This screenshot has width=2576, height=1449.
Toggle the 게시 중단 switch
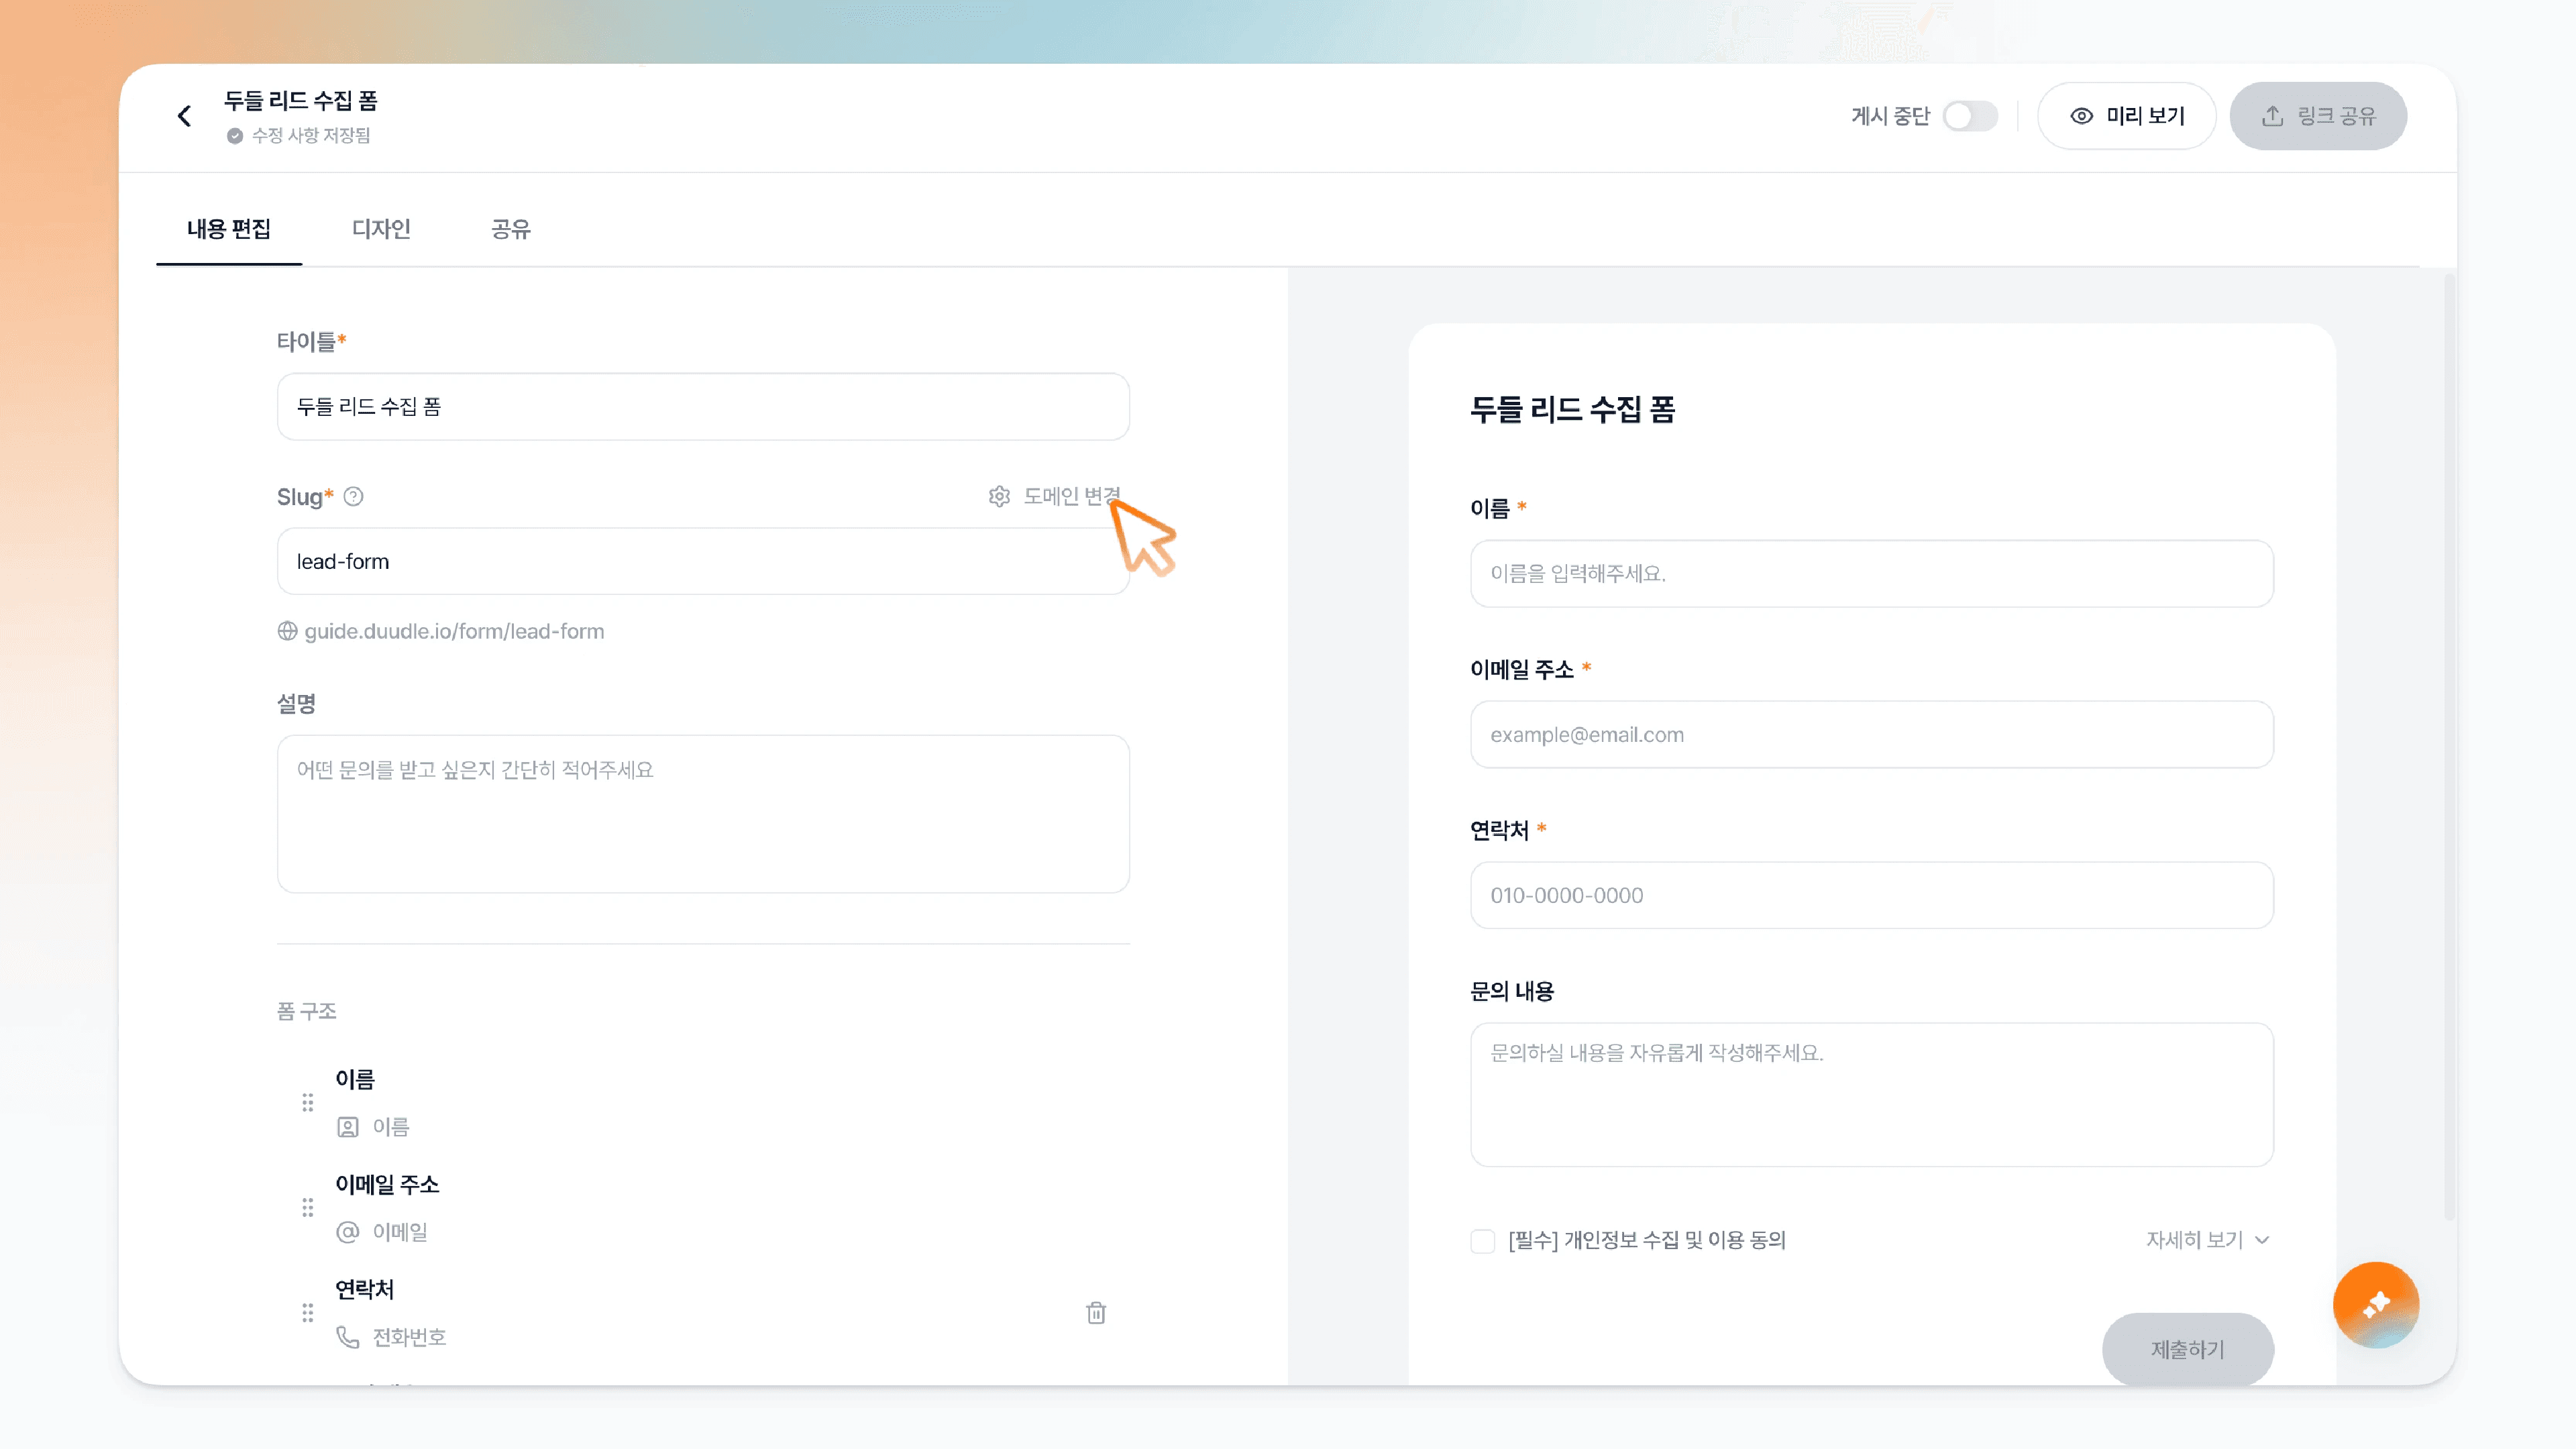[x=1970, y=116]
